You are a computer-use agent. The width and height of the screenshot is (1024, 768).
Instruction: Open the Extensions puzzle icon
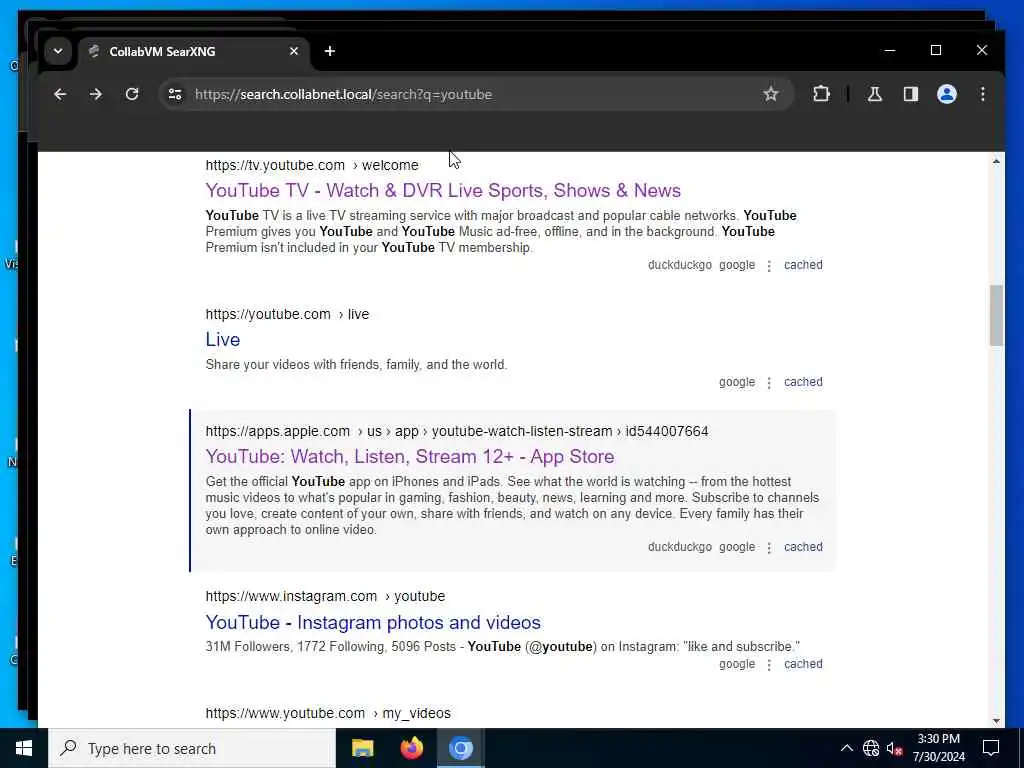coord(822,94)
